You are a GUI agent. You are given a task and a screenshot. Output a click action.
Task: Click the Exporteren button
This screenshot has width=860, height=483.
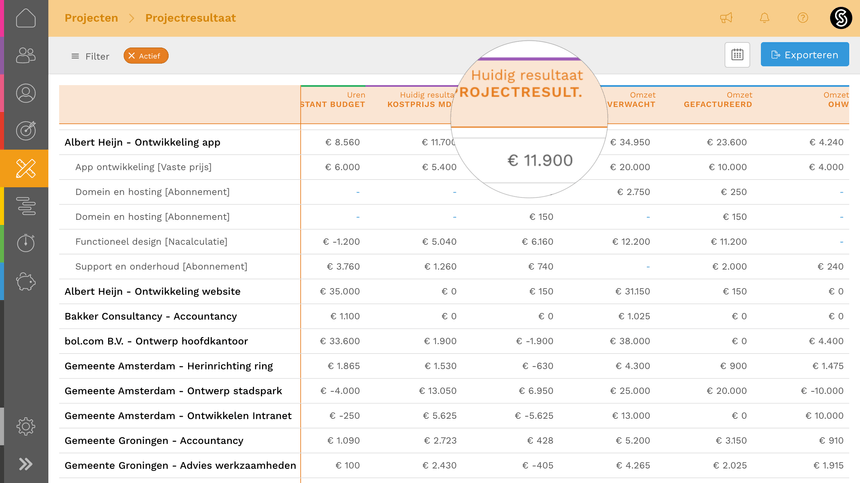(x=805, y=55)
